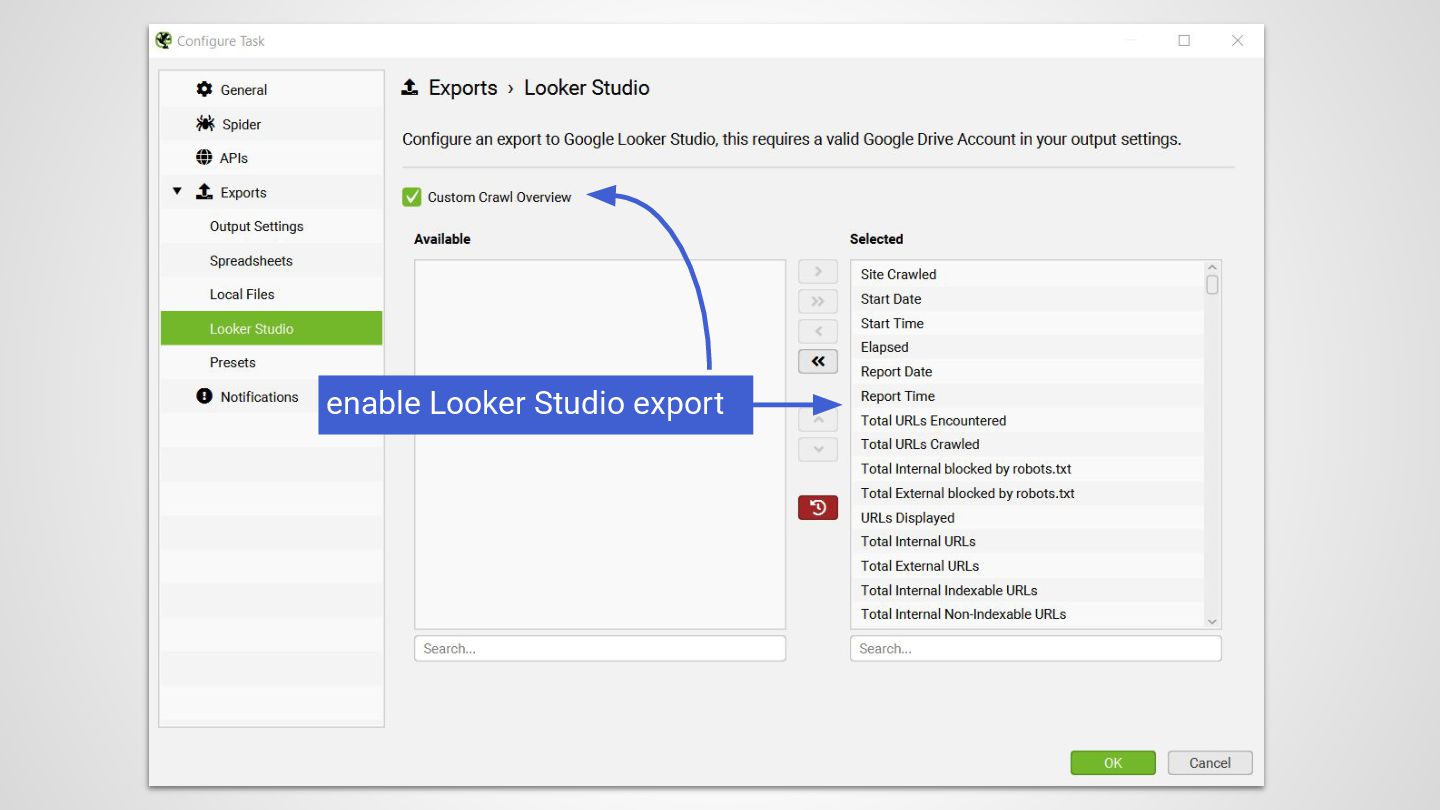This screenshot has width=1440, height=810.
Task: Click the move all left double arrow
Action: tap(818, 362)
